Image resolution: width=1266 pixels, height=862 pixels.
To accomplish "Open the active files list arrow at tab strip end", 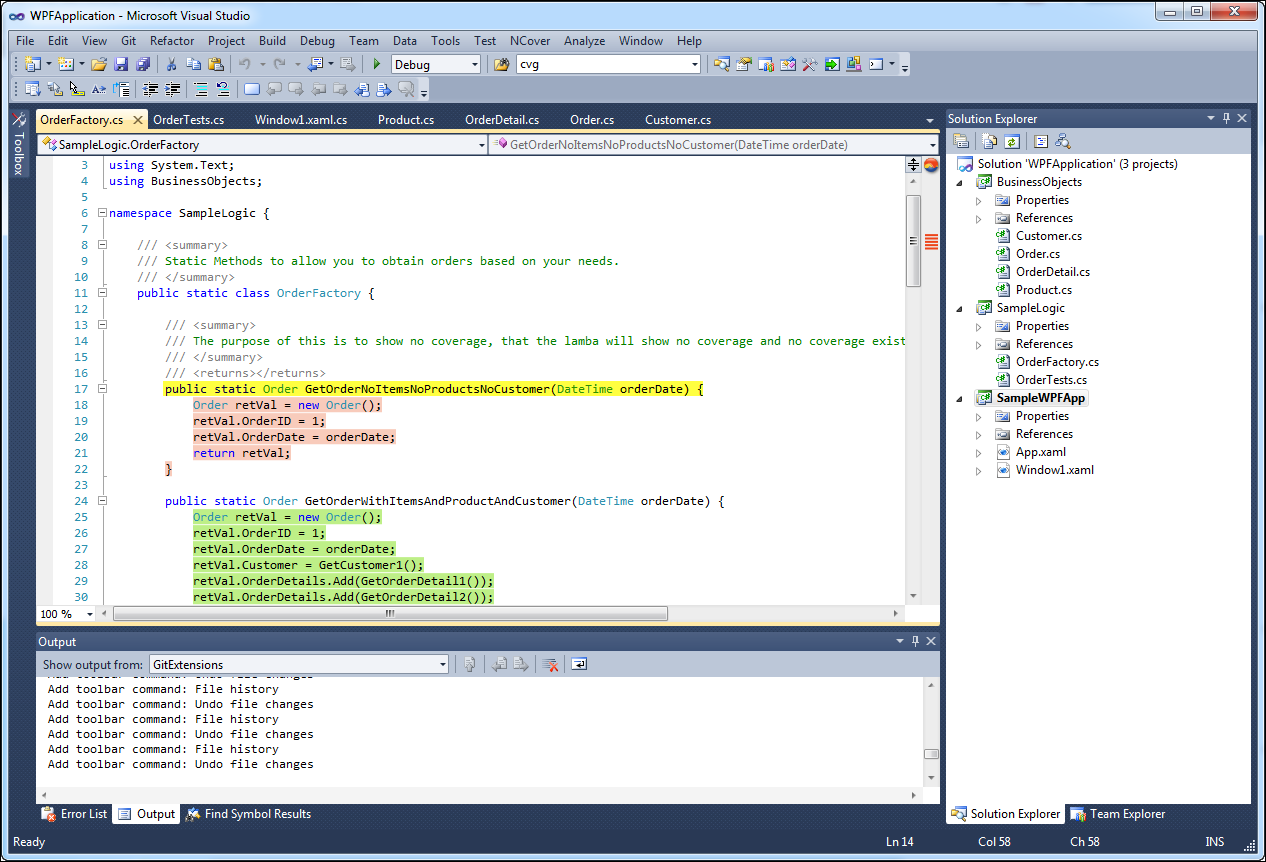I will [x=931, y=121].
